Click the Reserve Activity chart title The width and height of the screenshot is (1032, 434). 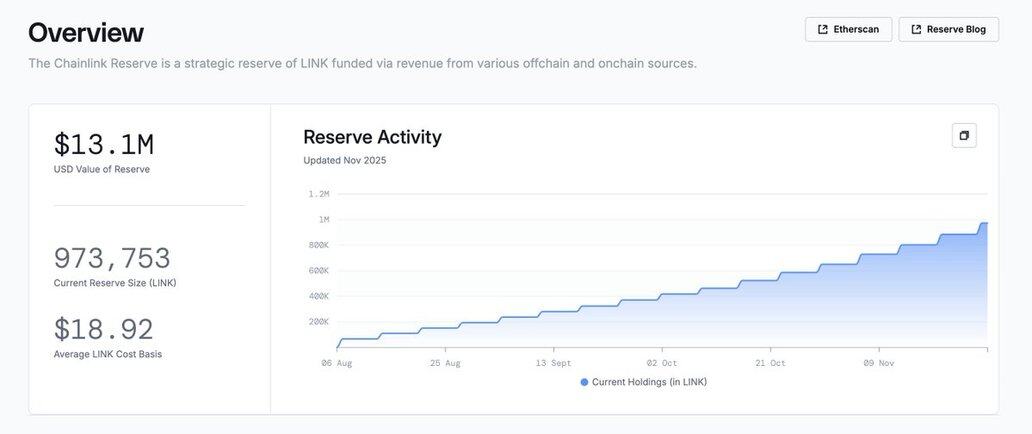coord(372,137)
